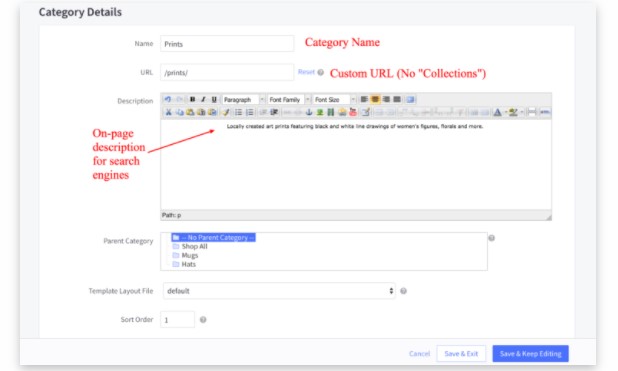Embed a YouTube video via red icon
The width and height of the screenshot is (618, 371).
[x=353, y=112]
